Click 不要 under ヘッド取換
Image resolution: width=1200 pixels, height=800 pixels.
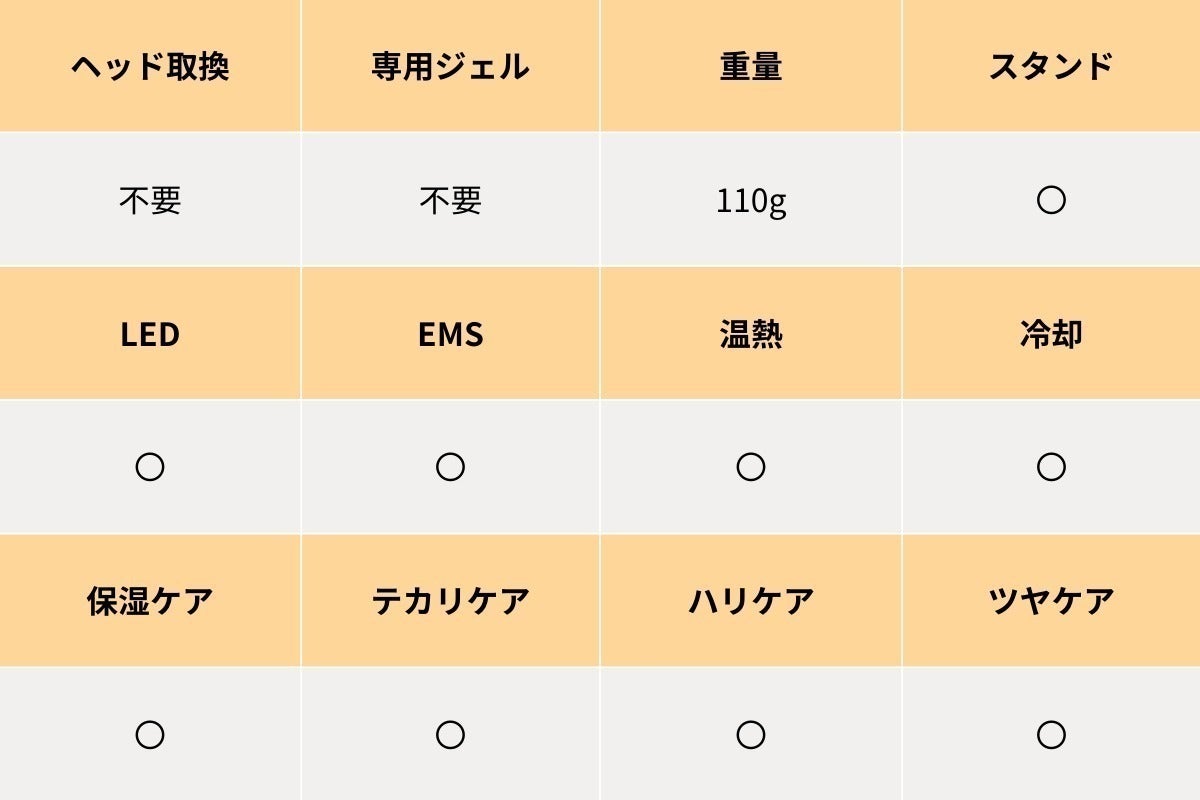(x=150, y=201)
